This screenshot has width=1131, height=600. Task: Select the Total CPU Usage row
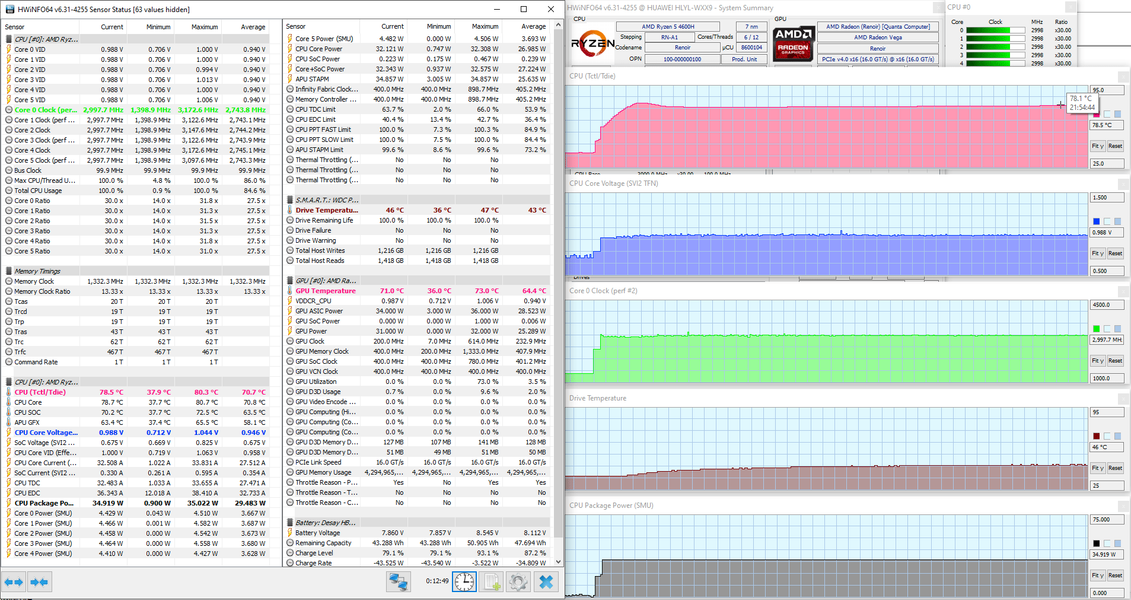click(x=136, y=190)
